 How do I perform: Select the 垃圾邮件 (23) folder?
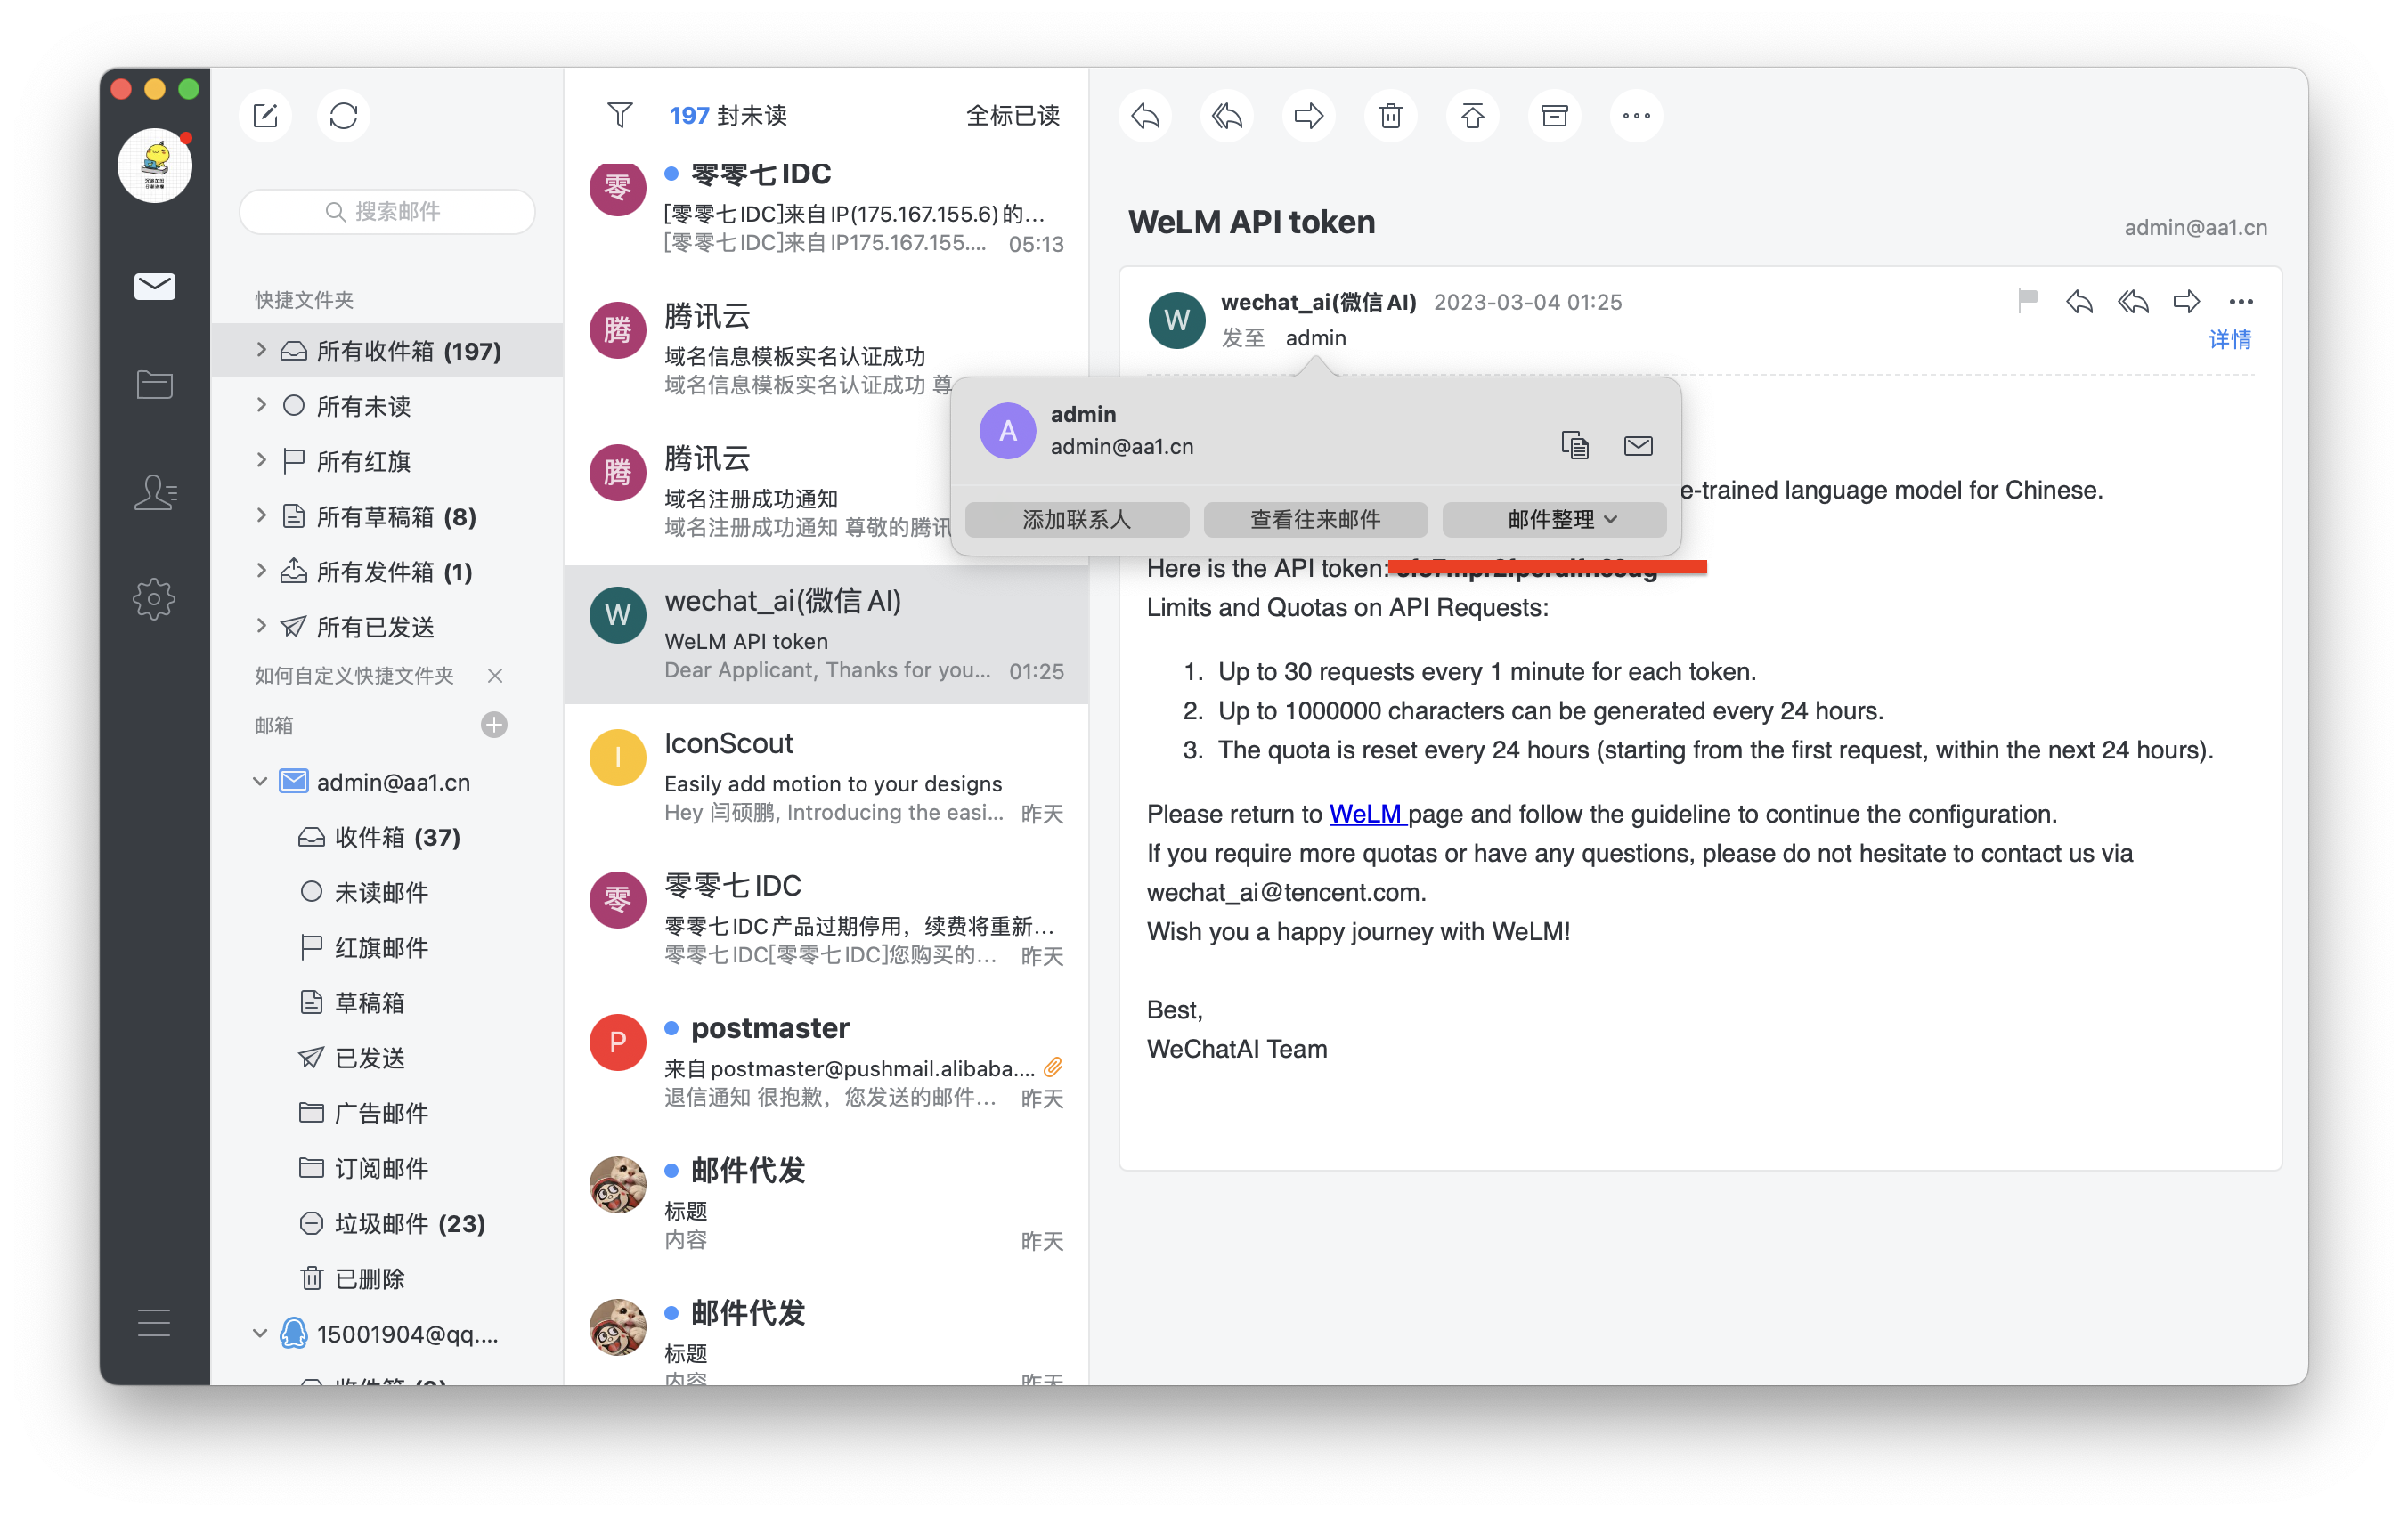(x=388, y=1223)
